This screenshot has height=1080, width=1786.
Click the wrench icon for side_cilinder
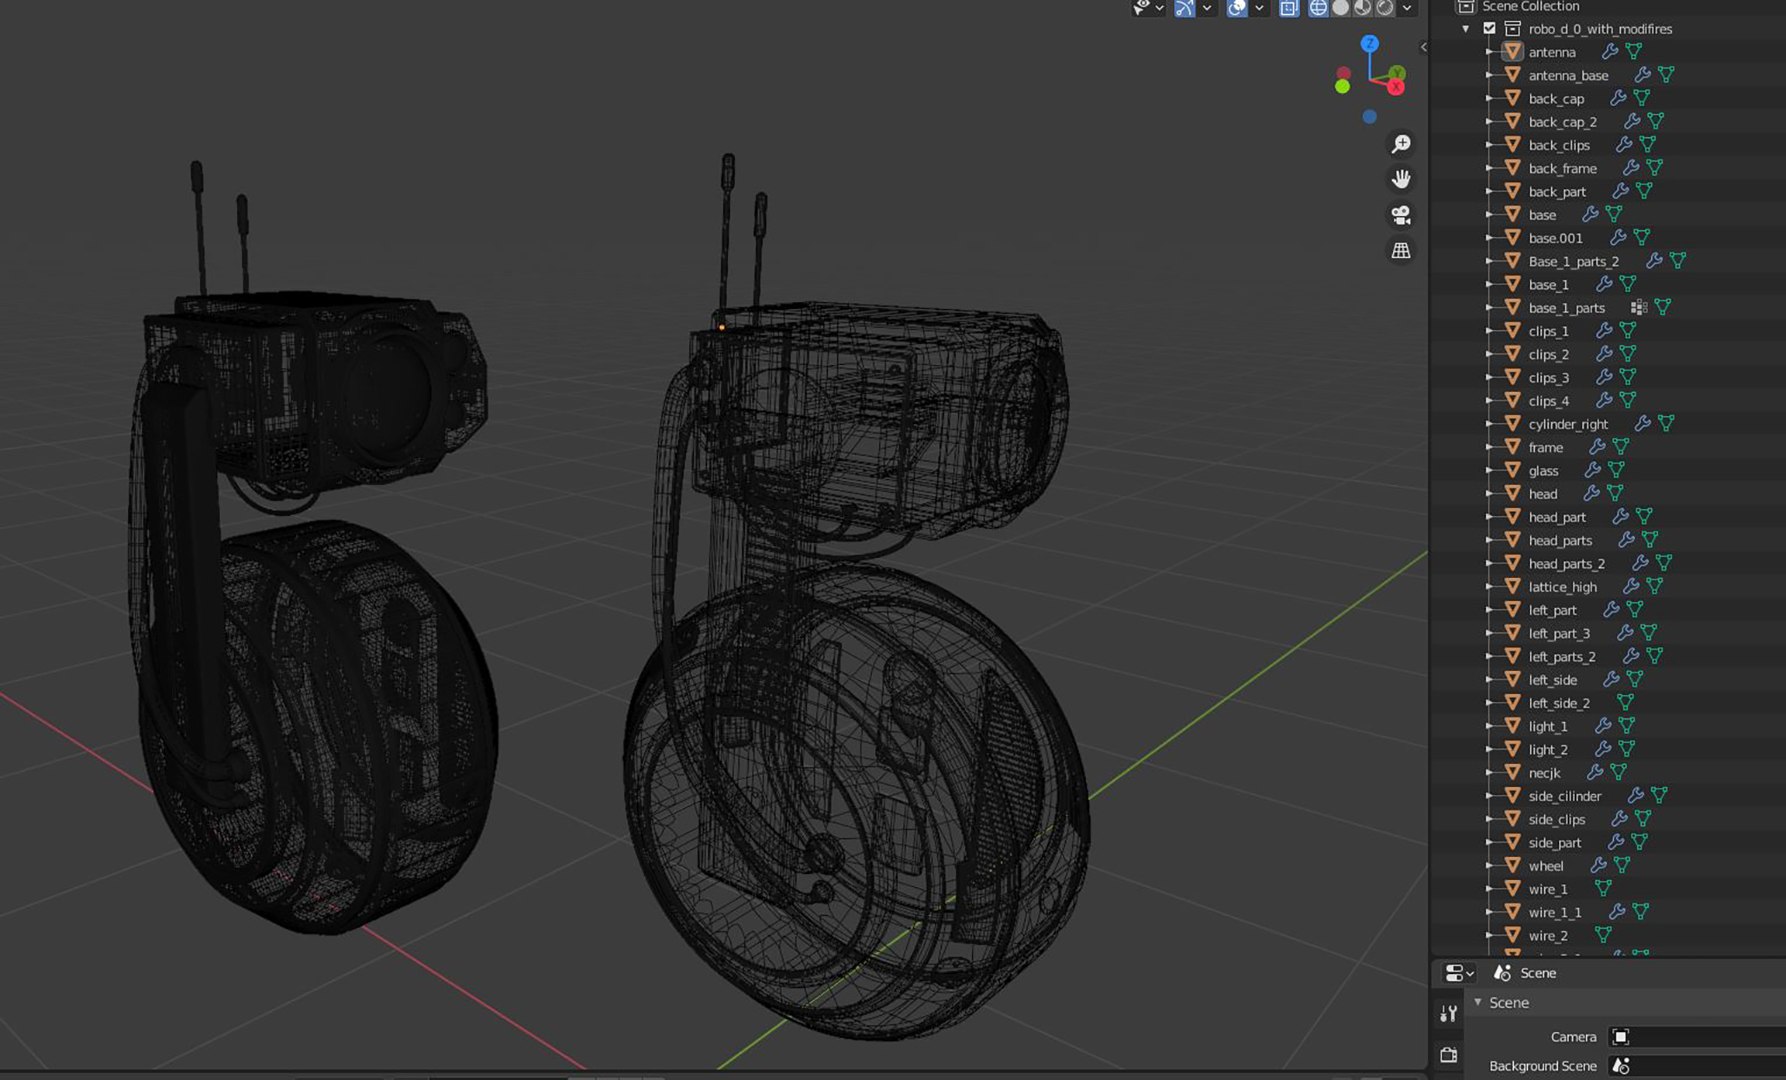(1635, 795)
